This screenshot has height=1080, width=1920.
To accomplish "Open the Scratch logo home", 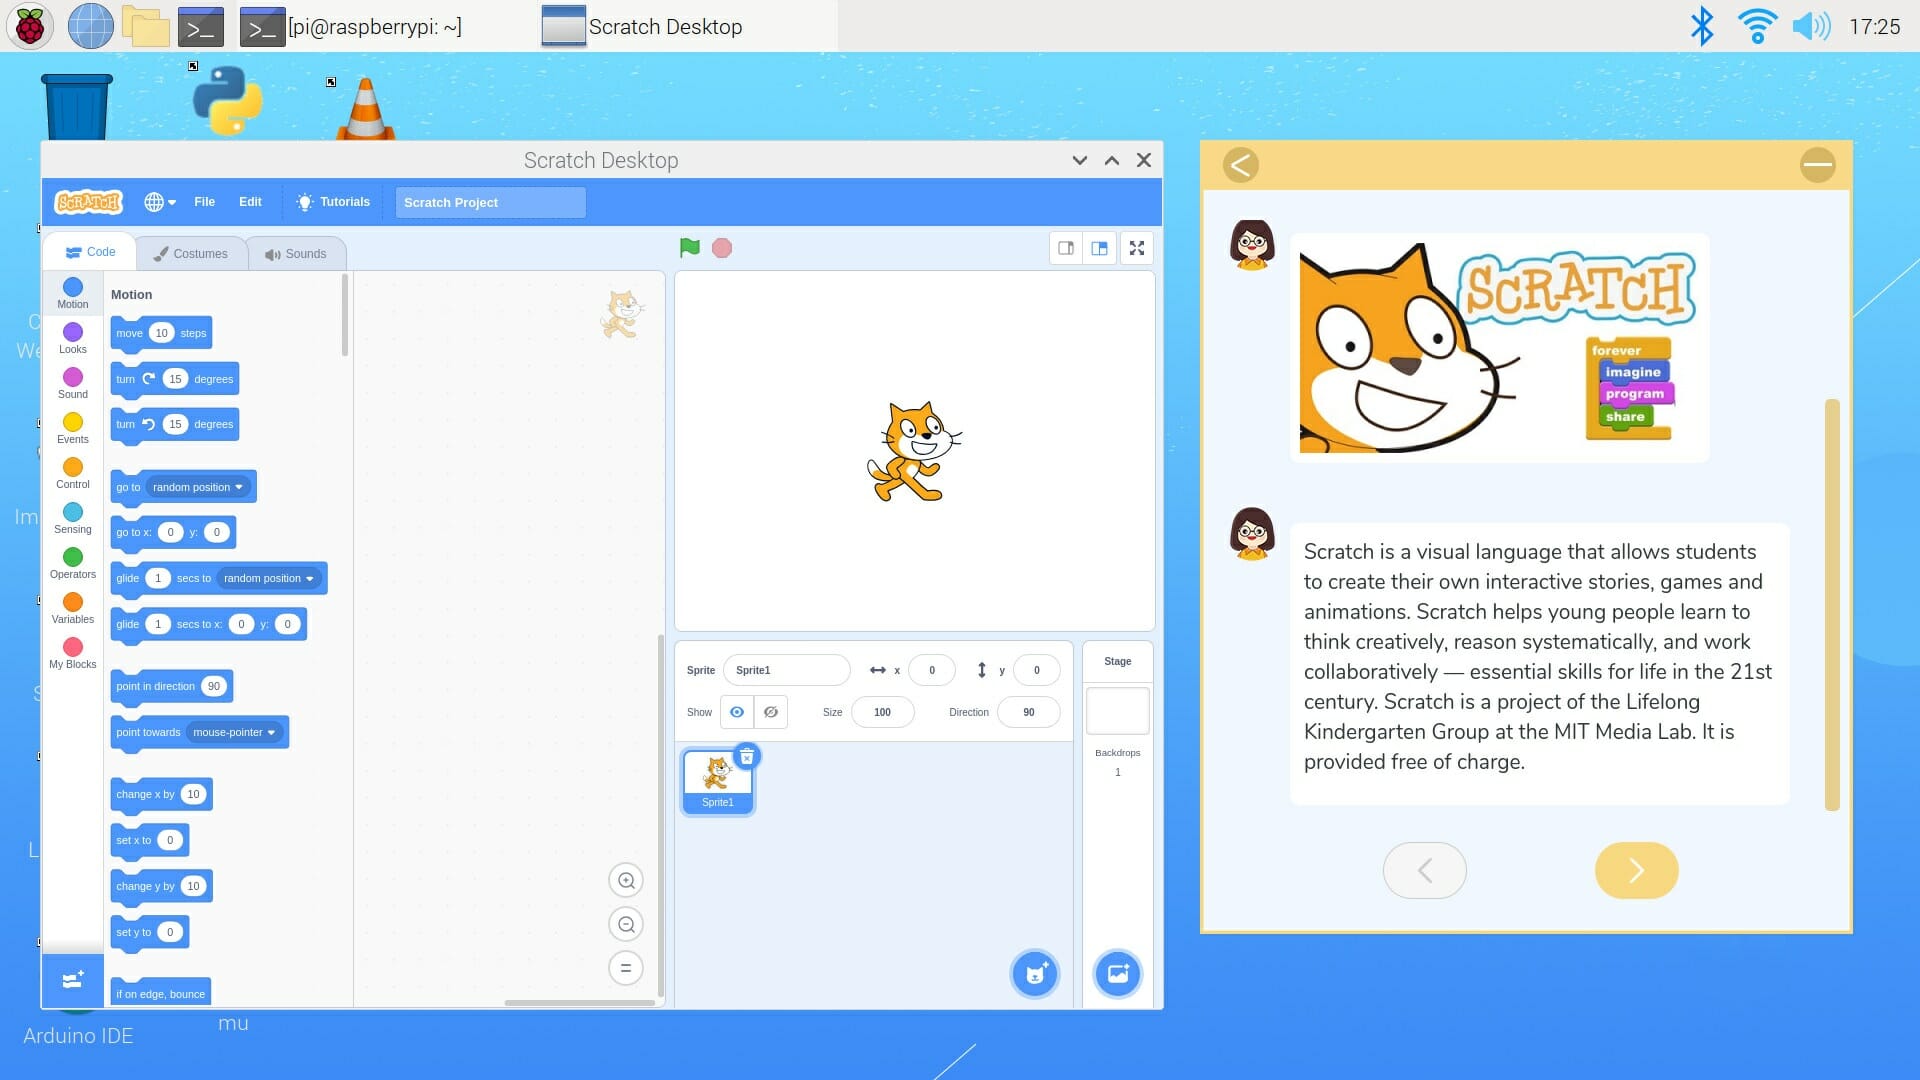I will click(88, 202).
